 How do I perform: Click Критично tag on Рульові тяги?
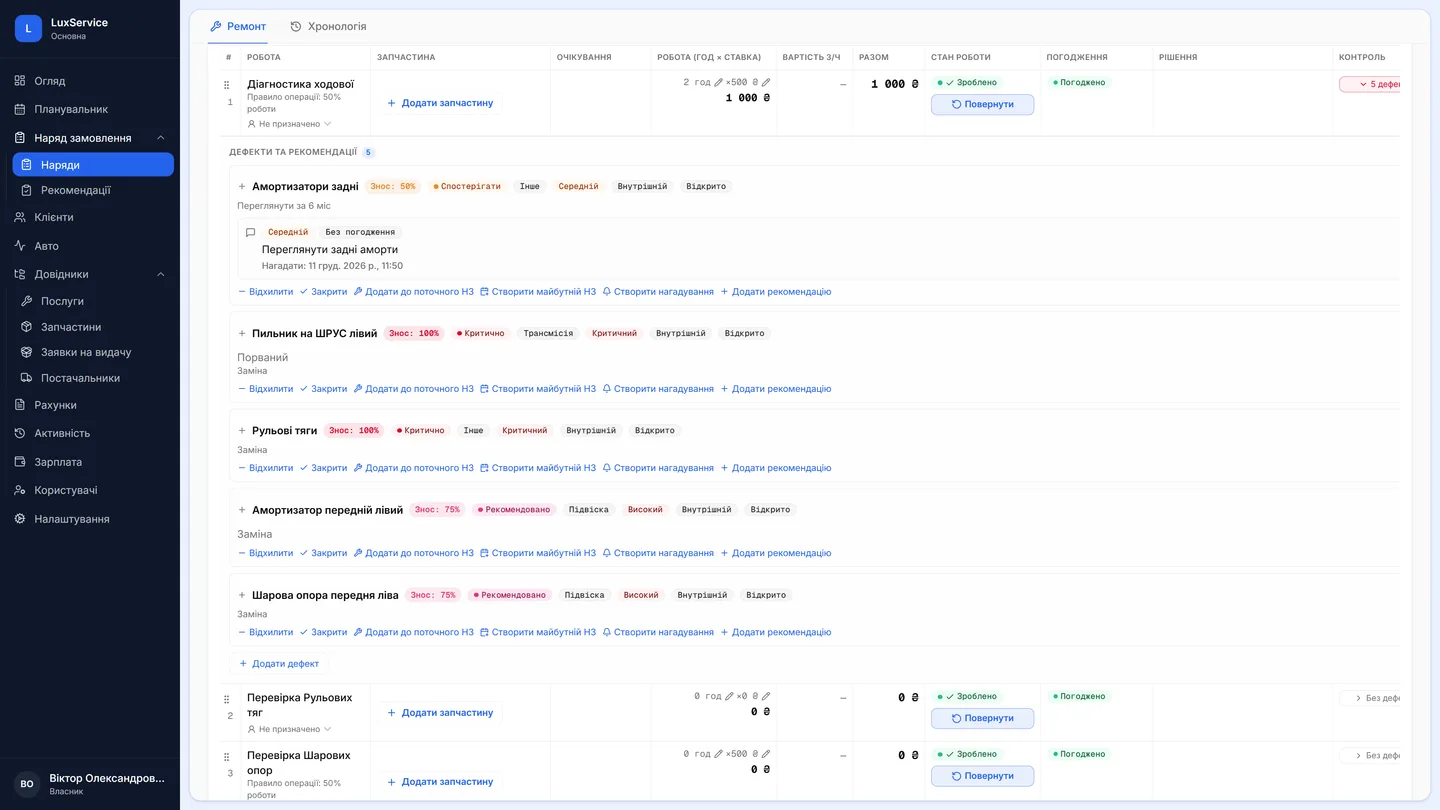421,431
